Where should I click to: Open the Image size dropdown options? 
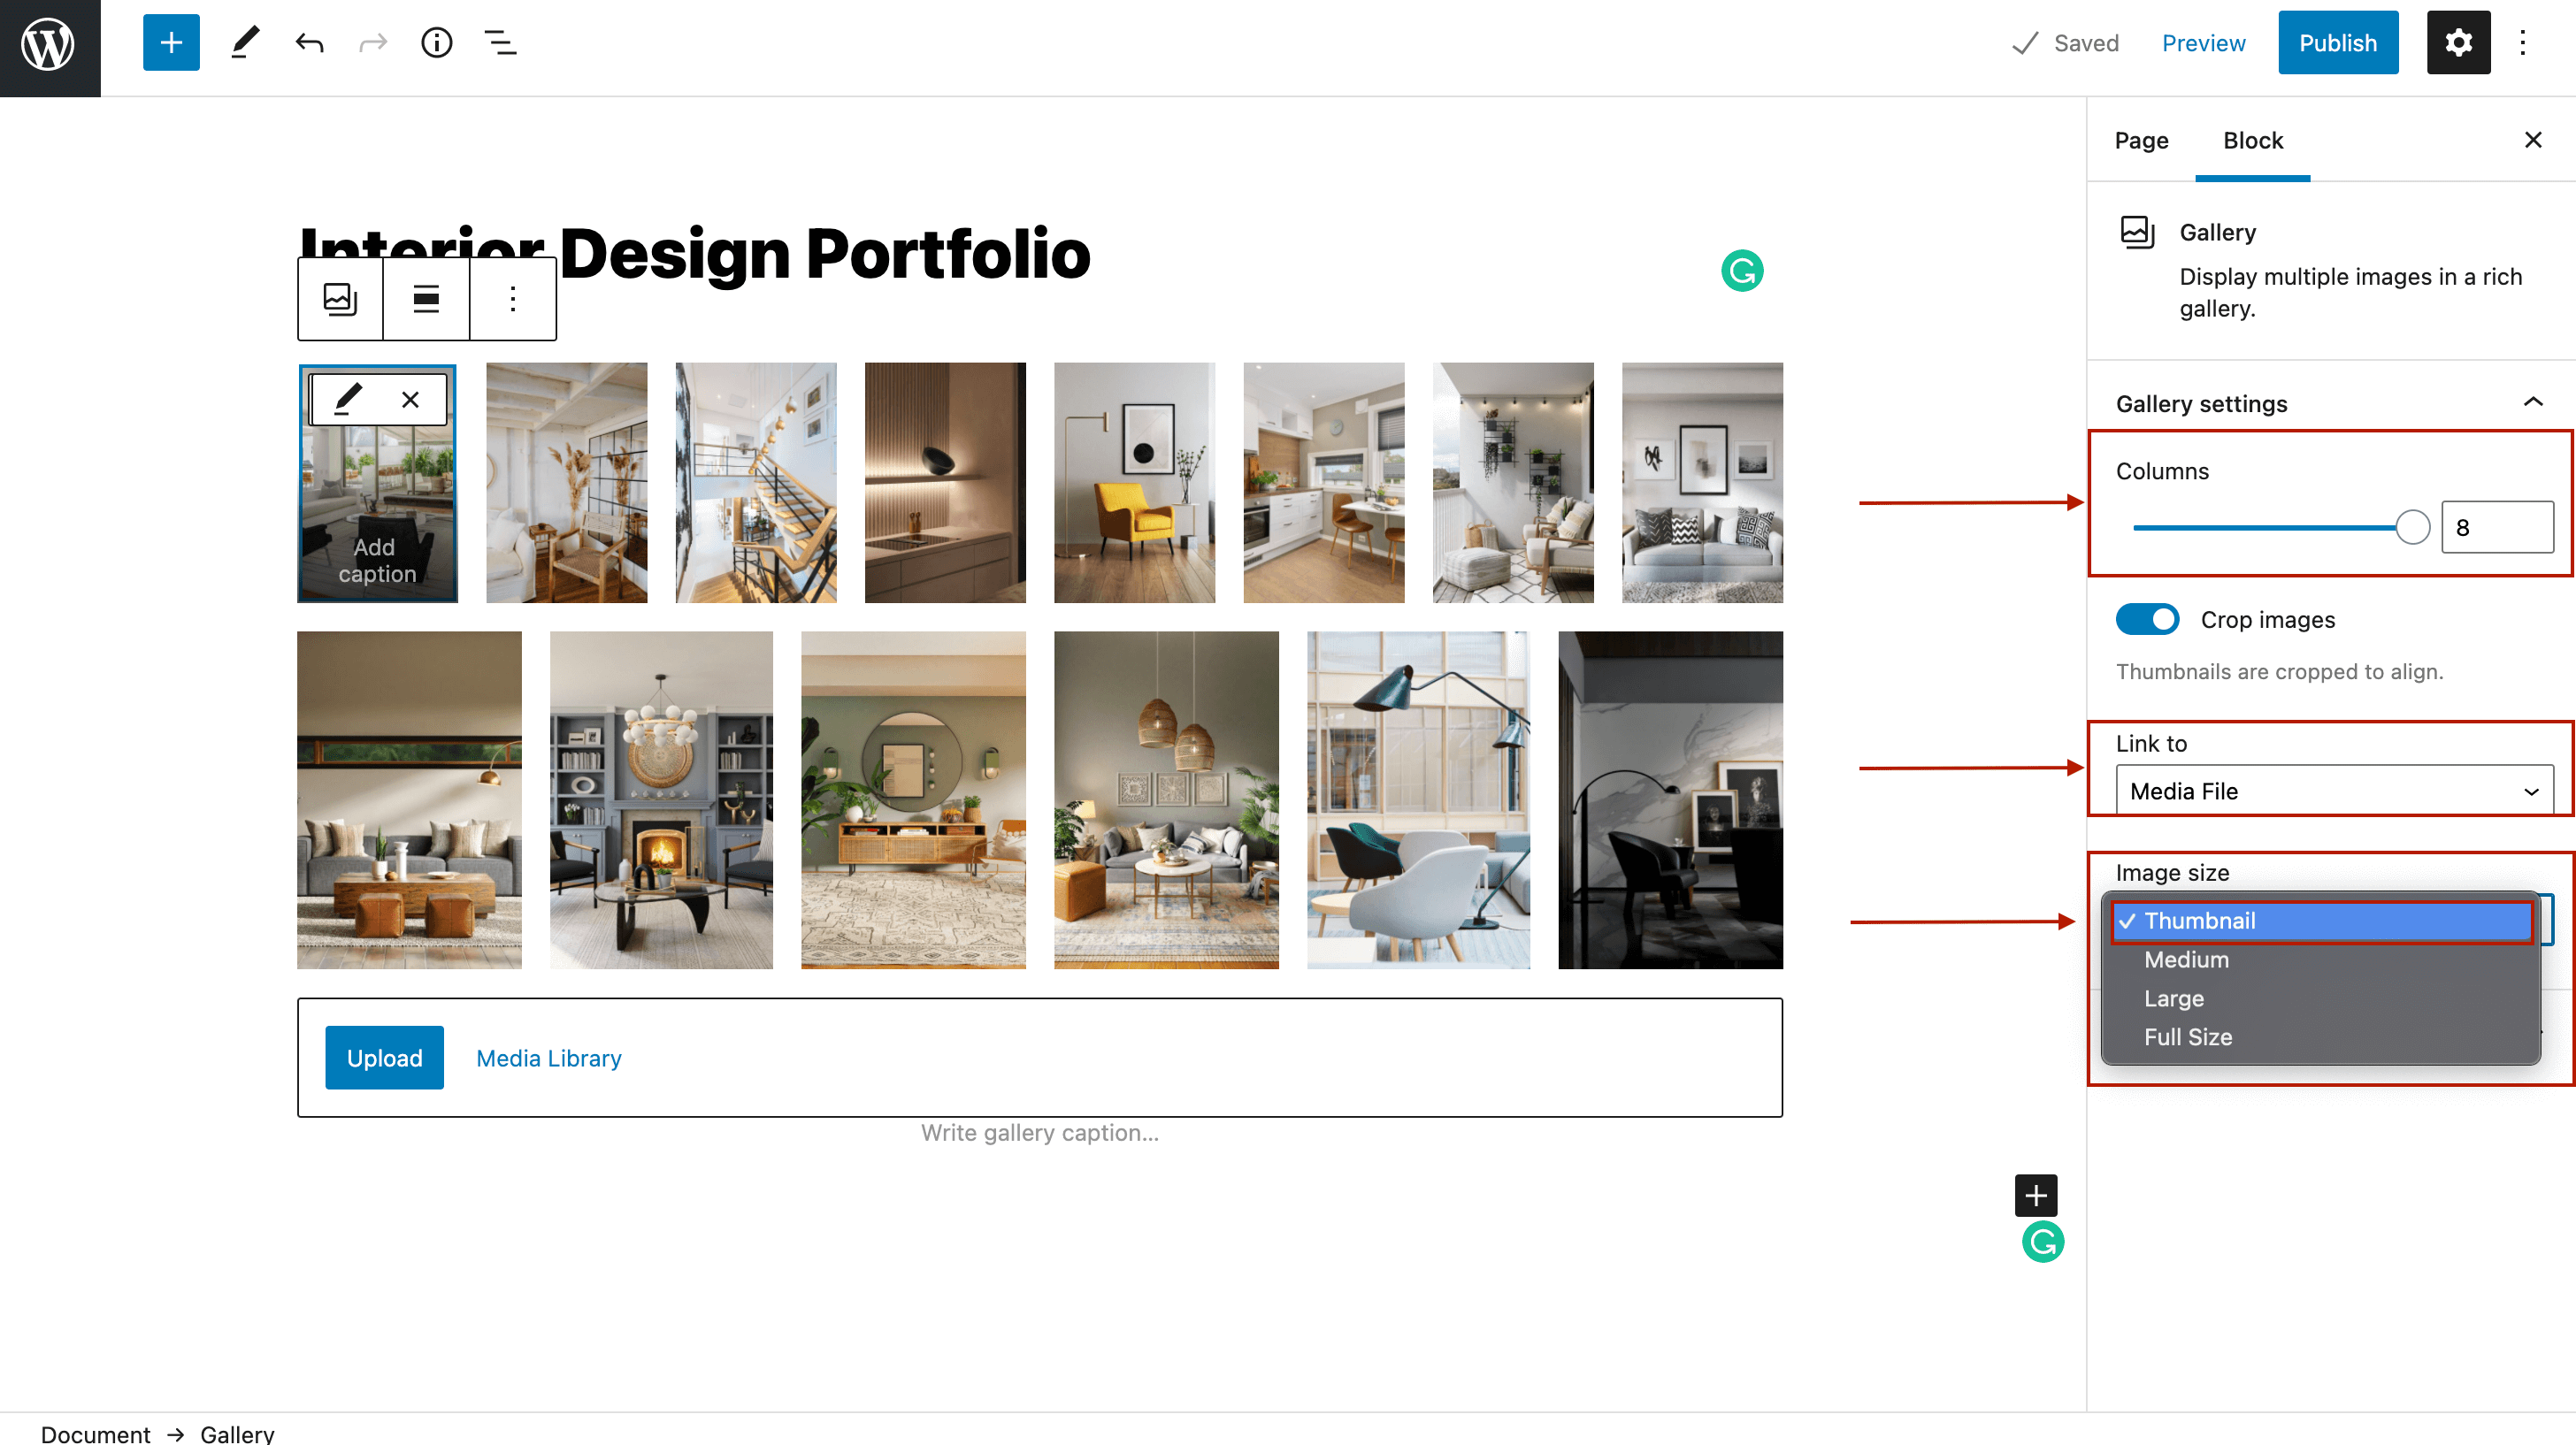point(2328,920)
